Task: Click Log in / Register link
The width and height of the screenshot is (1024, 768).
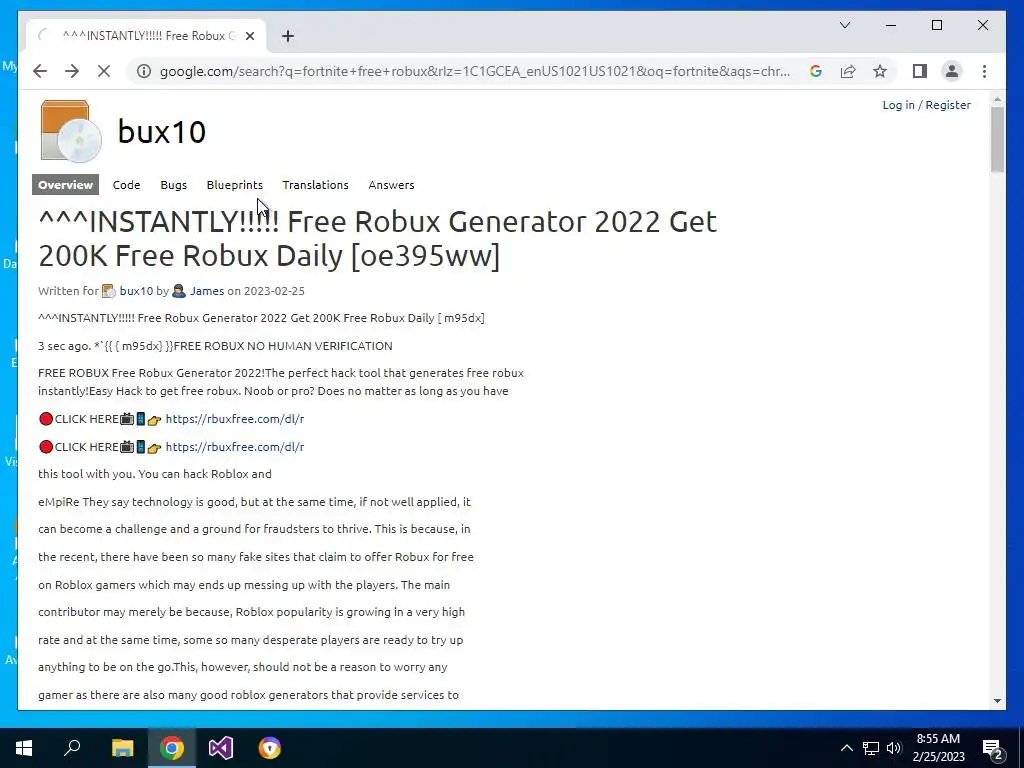Action: [926, 105]
